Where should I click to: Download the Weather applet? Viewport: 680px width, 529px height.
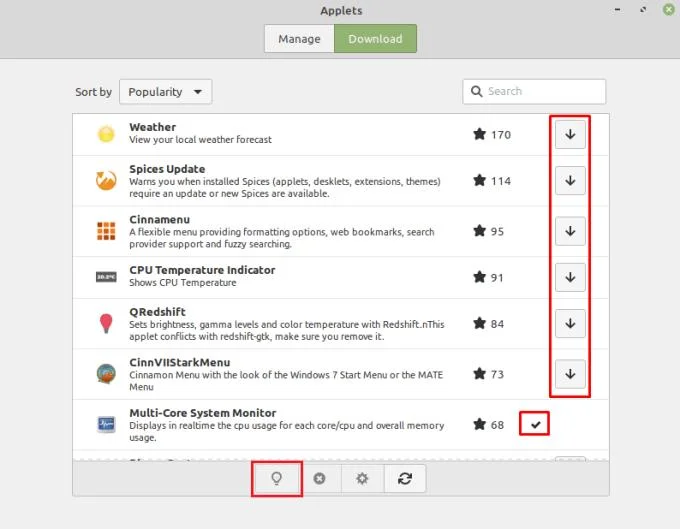click(570, 134)
